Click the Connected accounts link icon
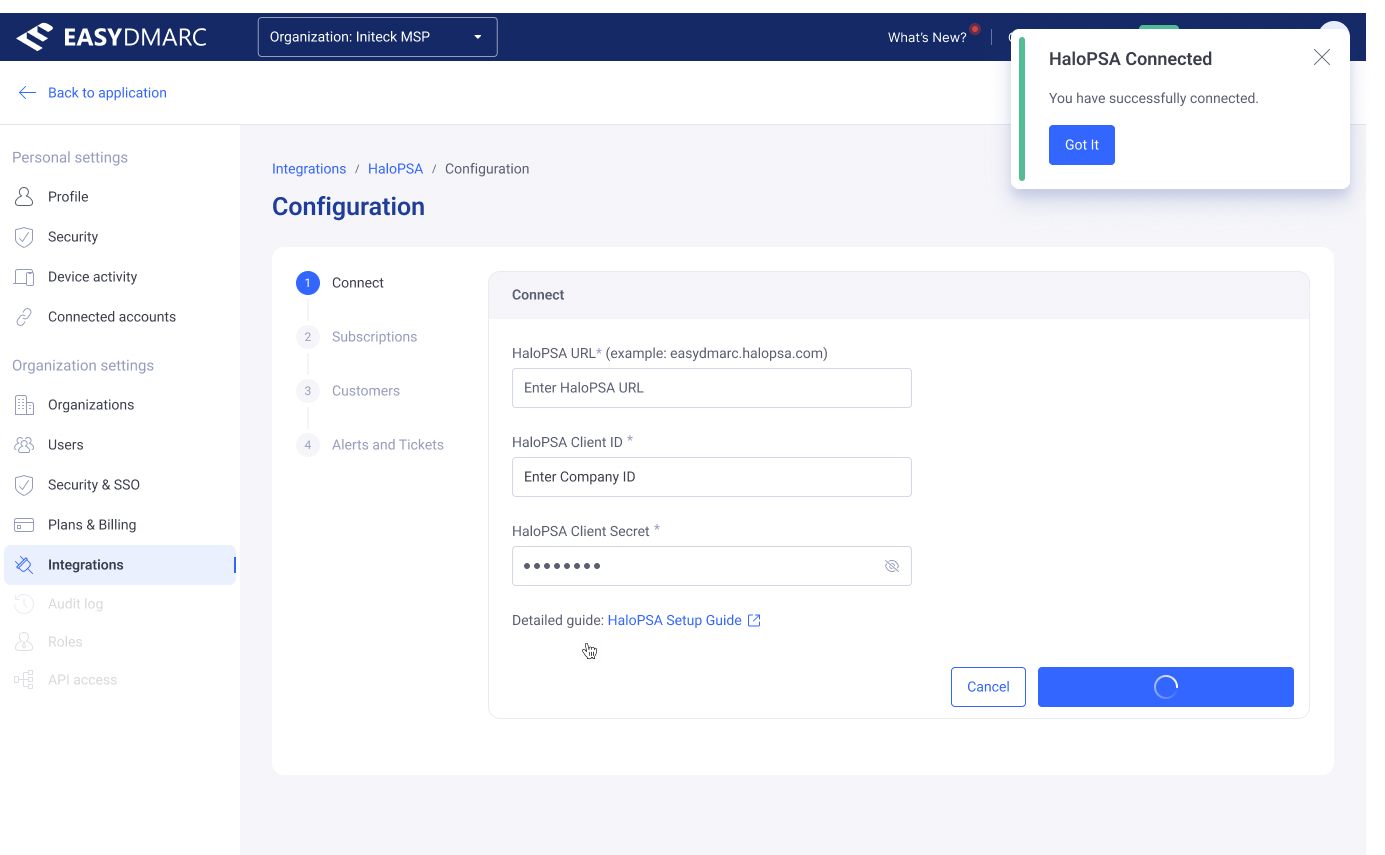This screenshot has height=855, width=1385. (x=24, y=317)
